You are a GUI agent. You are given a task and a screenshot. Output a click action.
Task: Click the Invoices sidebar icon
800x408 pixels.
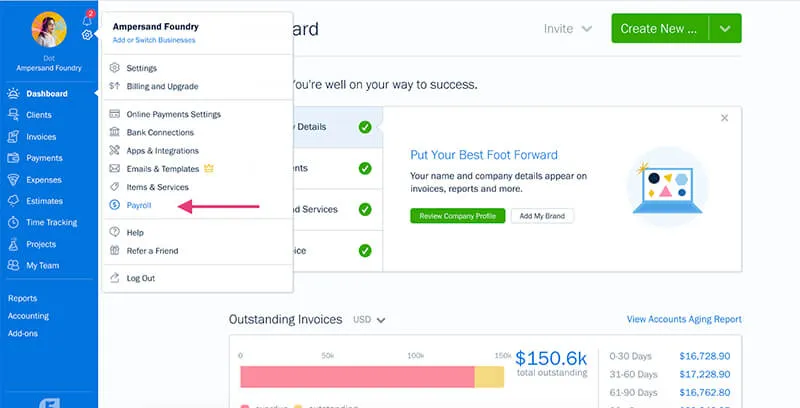(x=13, y=136)
